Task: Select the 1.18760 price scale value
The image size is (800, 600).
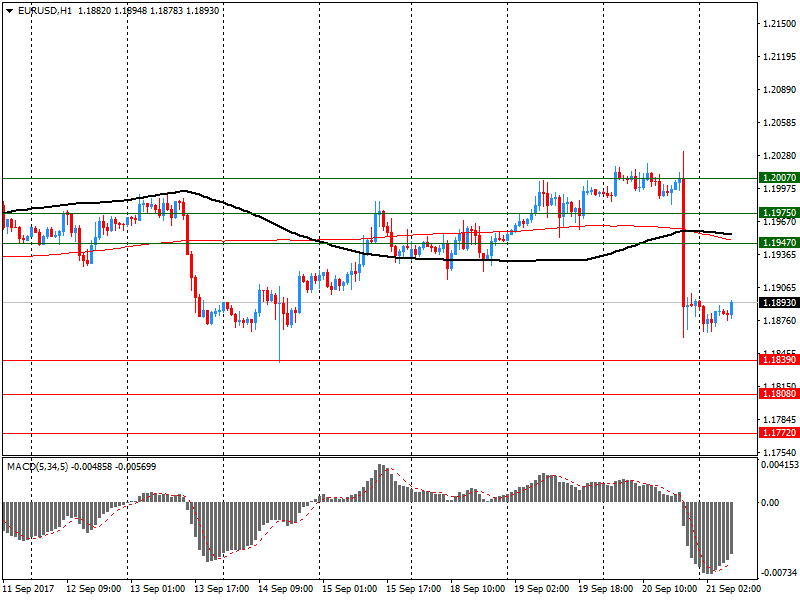Action: point(779,320)
